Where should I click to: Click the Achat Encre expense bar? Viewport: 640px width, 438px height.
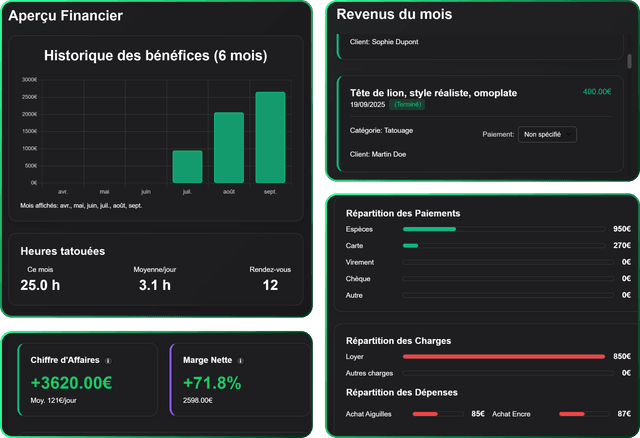585,413
